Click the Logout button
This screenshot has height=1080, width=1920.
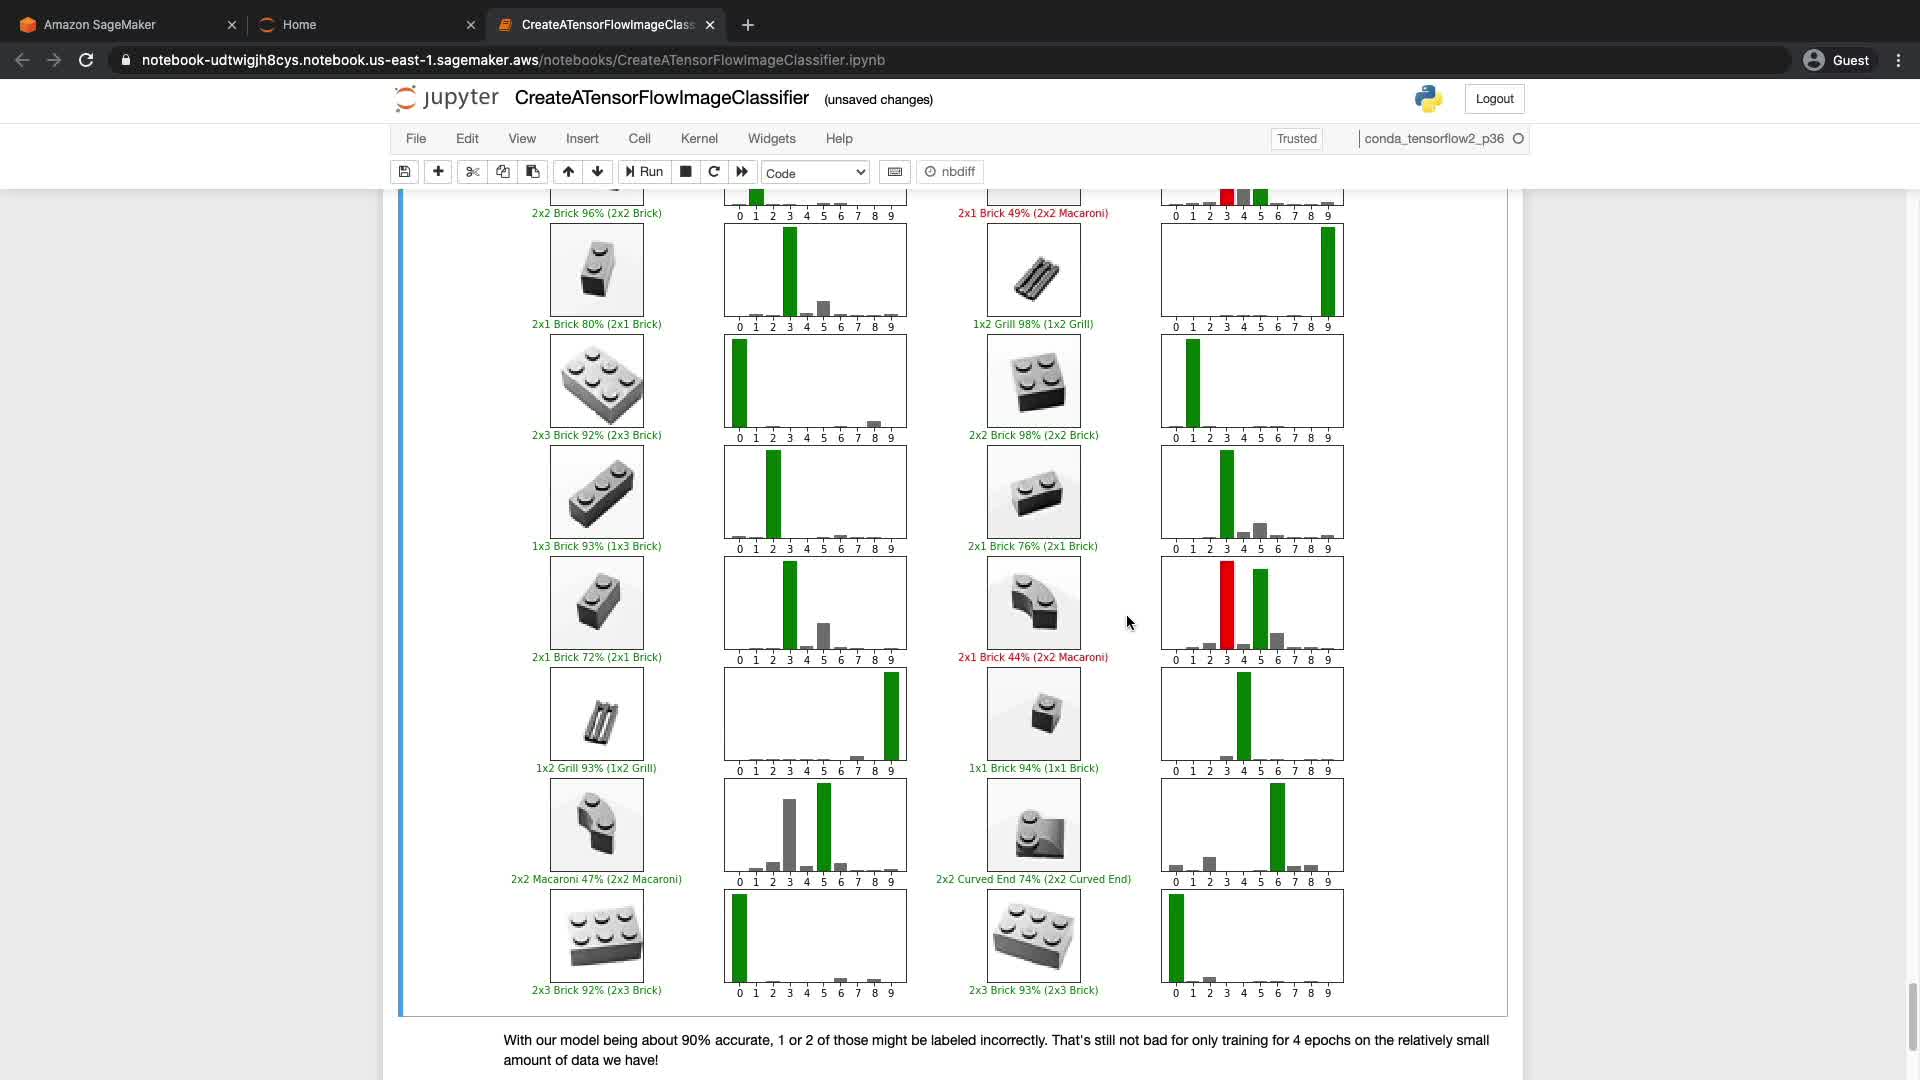(x=1494, y=99)
